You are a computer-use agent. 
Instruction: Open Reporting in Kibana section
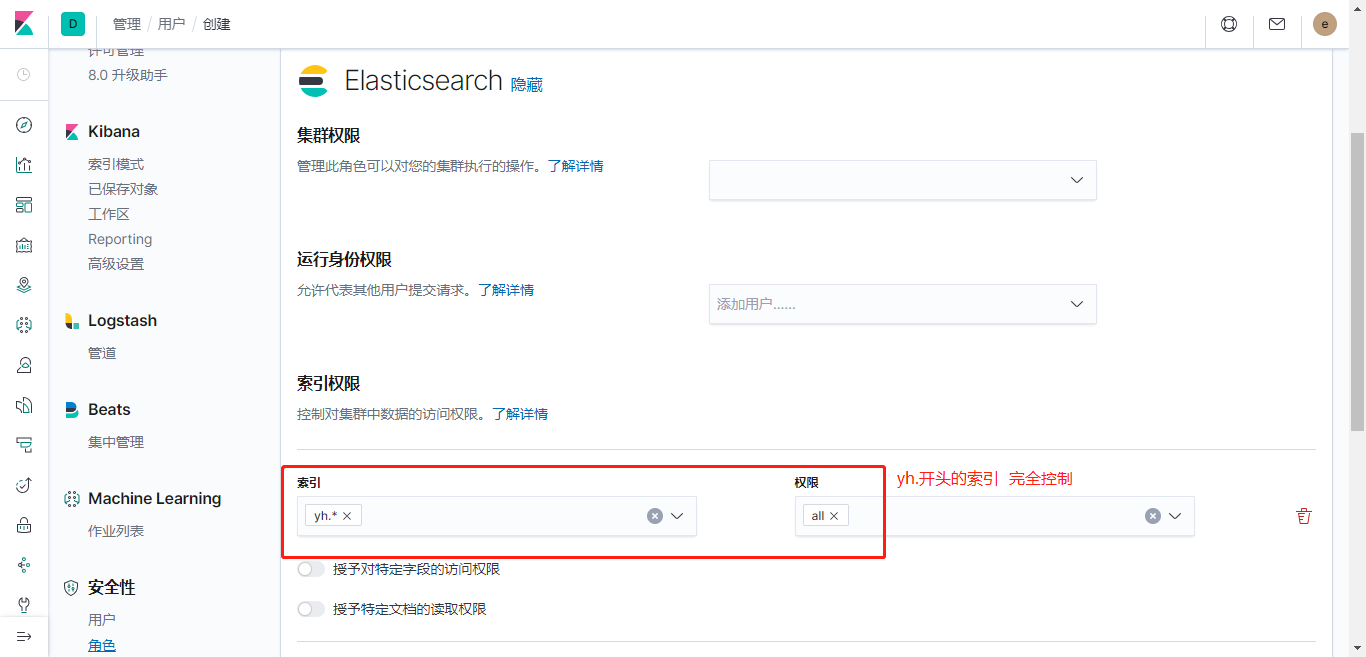coord(120,239)
